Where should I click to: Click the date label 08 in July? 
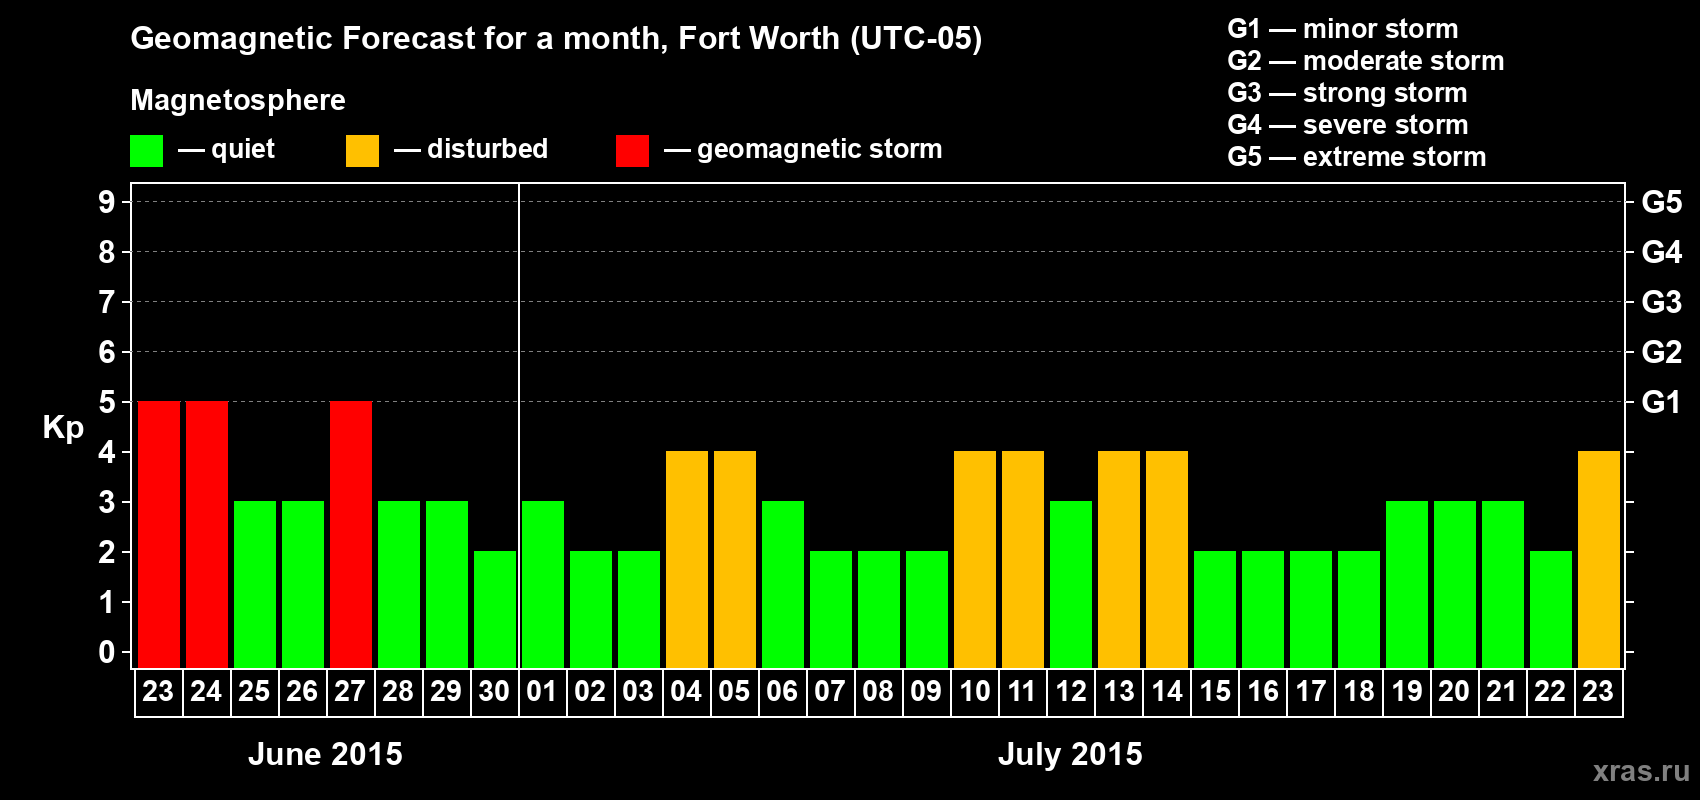coord(878,691)
